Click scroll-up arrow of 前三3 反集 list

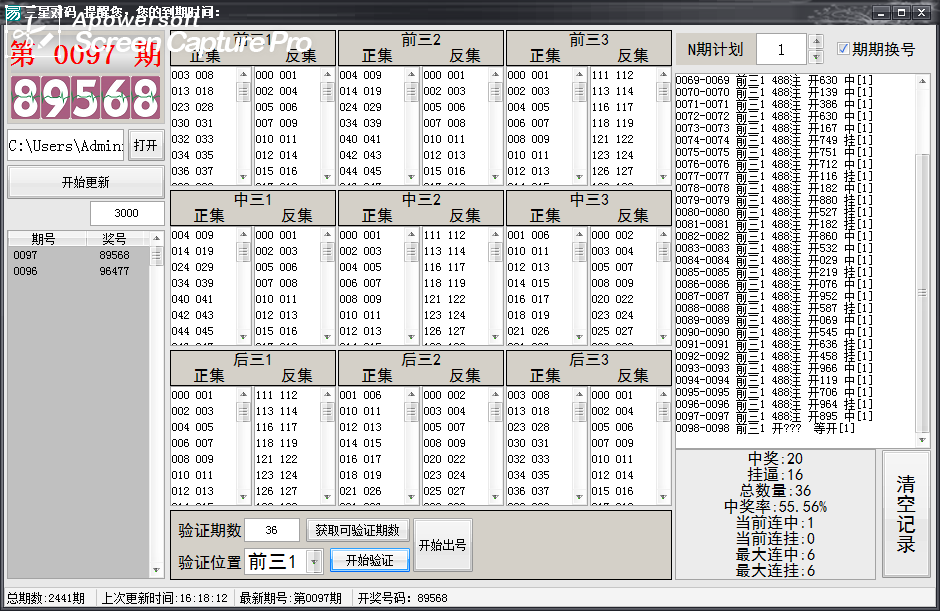coord(663,74)
